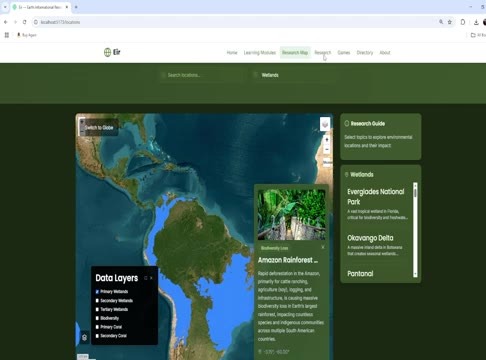Open Okavango Delta entry

point(378,245)
